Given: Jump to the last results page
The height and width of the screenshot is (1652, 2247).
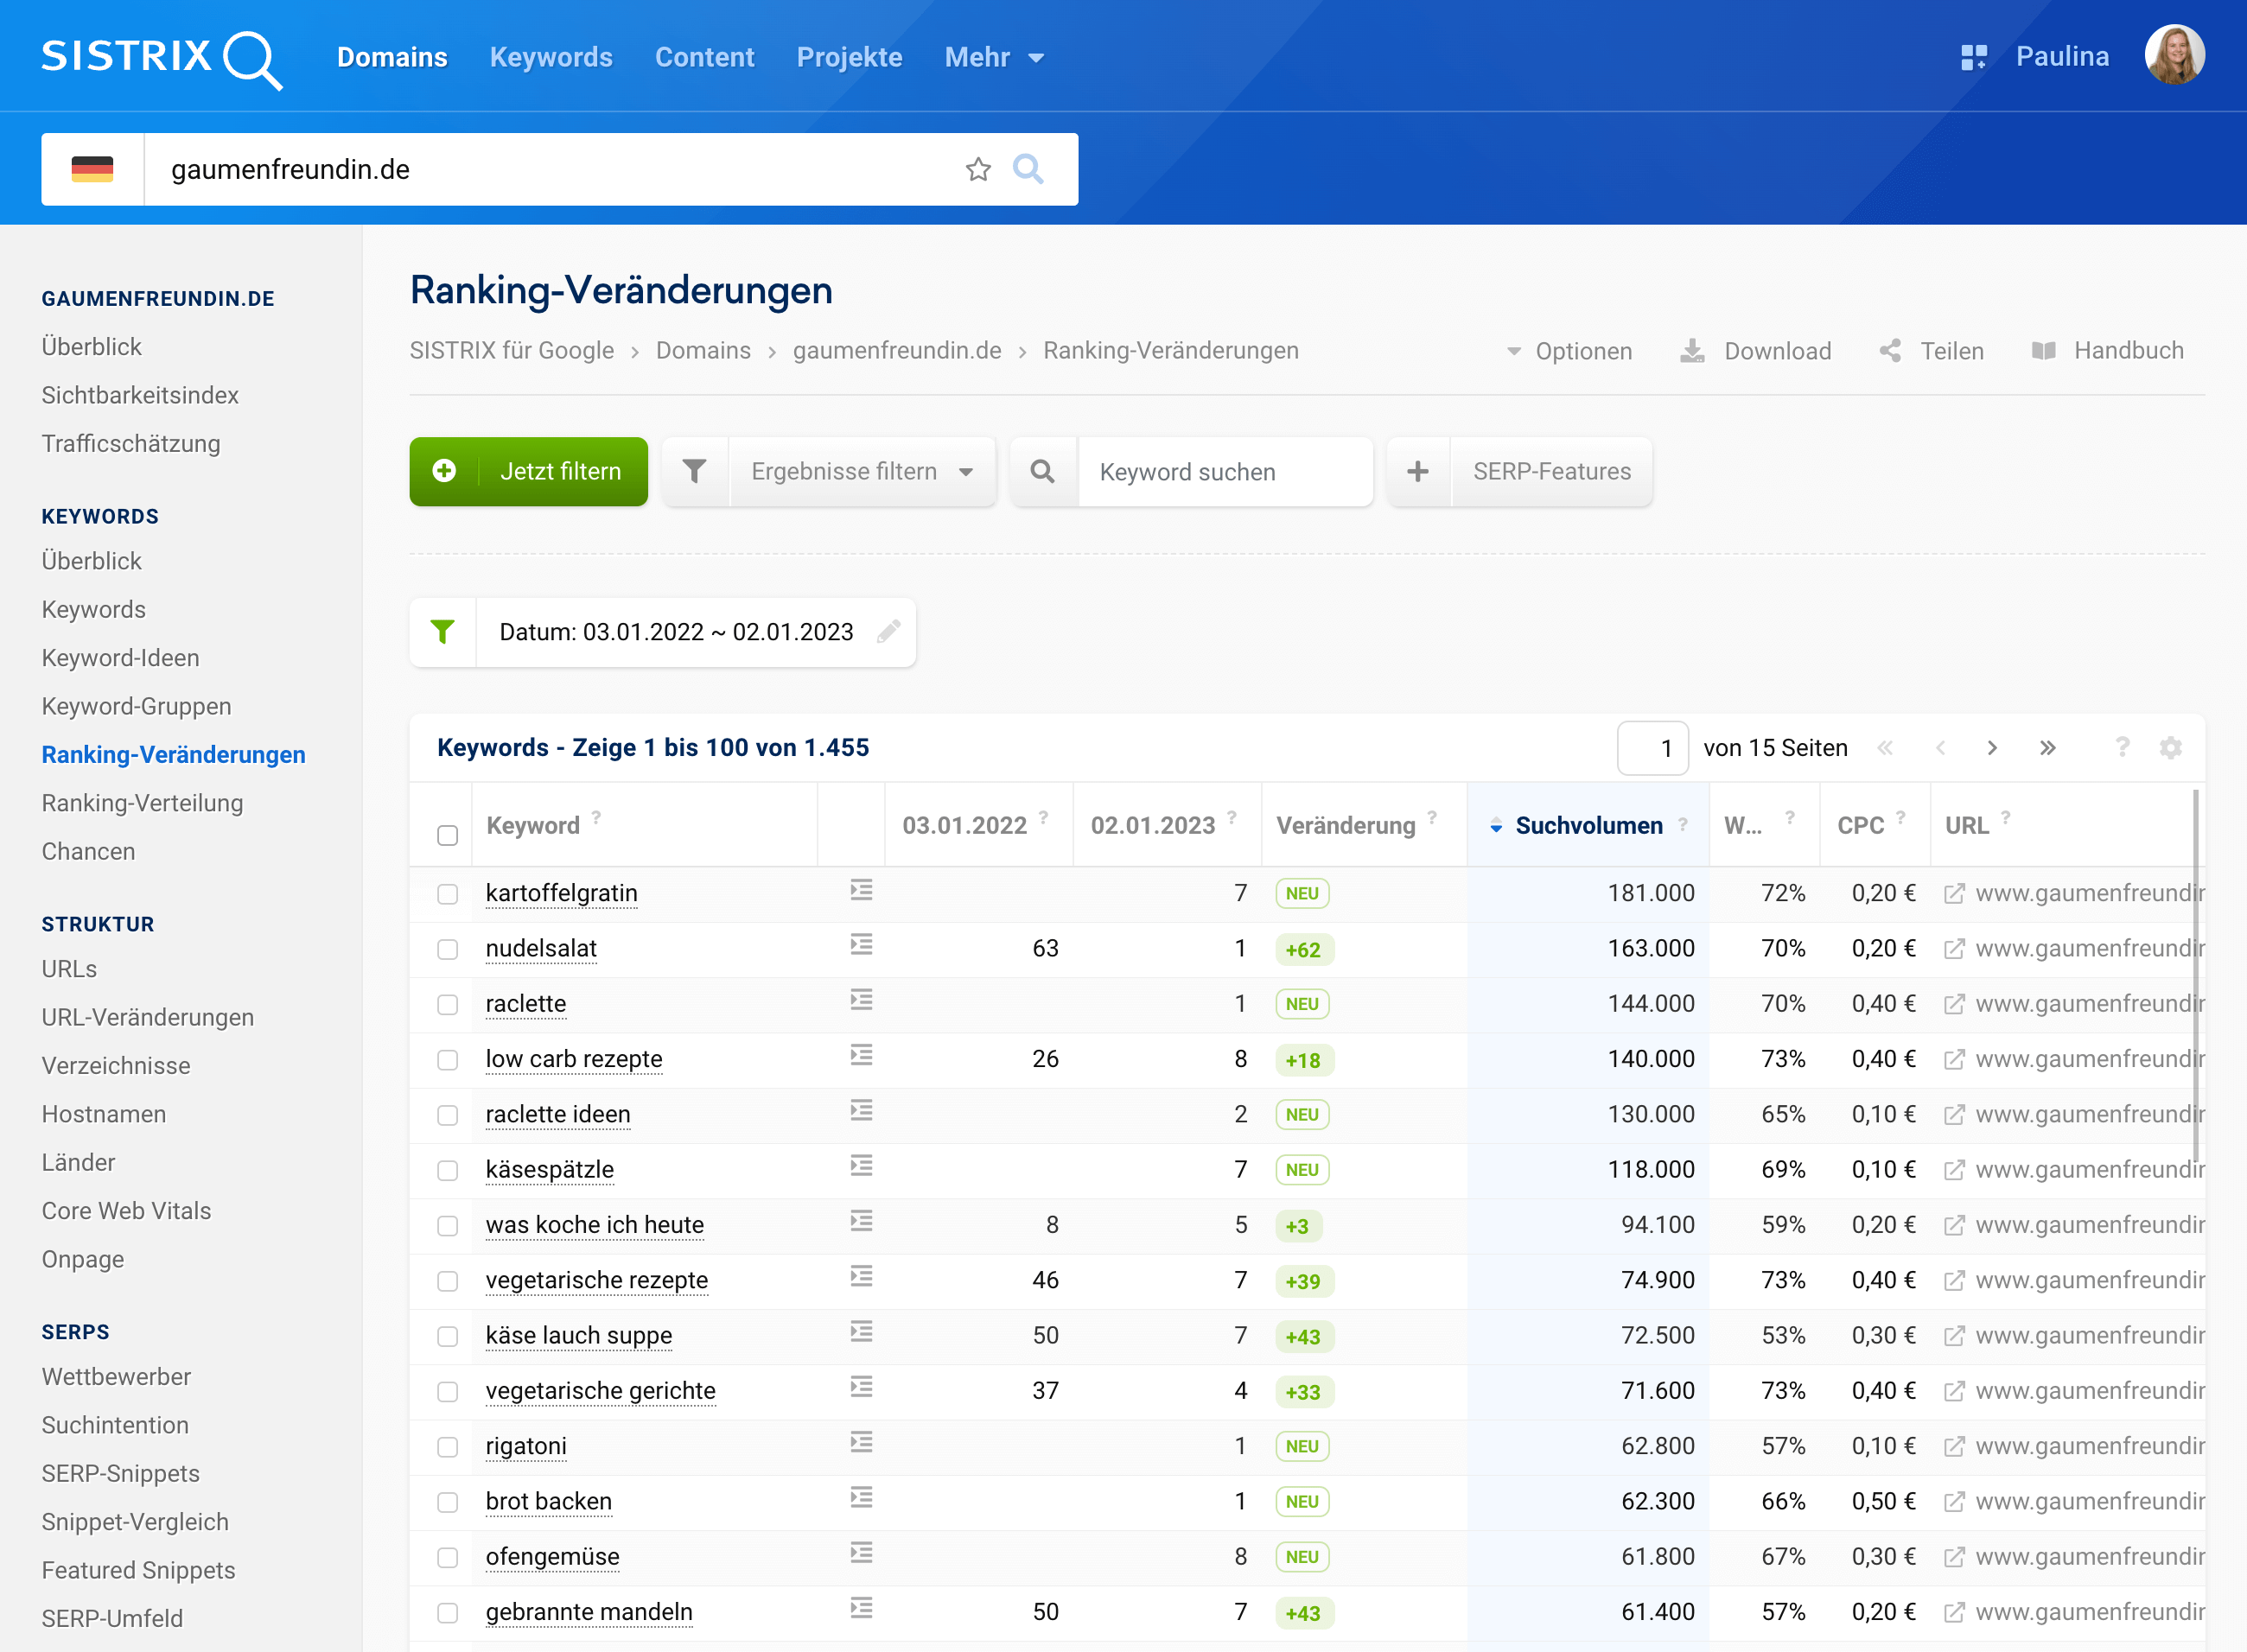Looking at the screenshot, I should pyautogui.click(x=2047, y=748).
